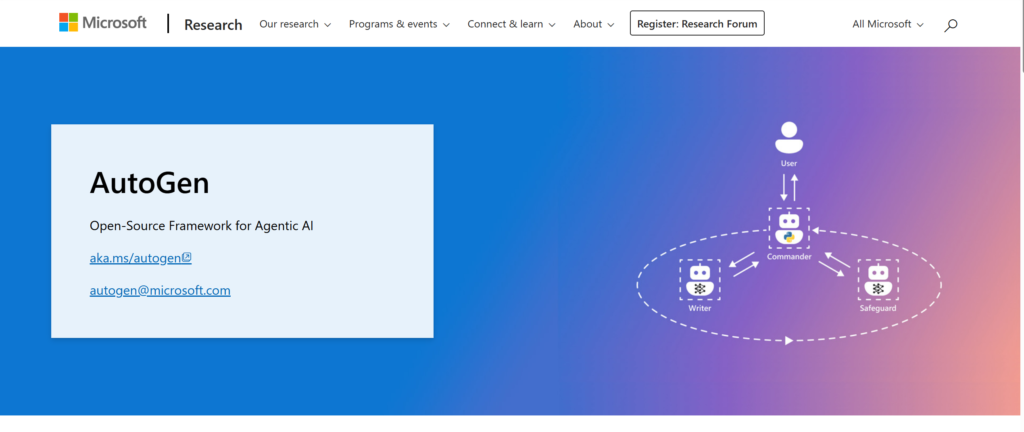This screenshot has height=432, width=1024.
Task: Open the About menu
Action: (594, 24)
